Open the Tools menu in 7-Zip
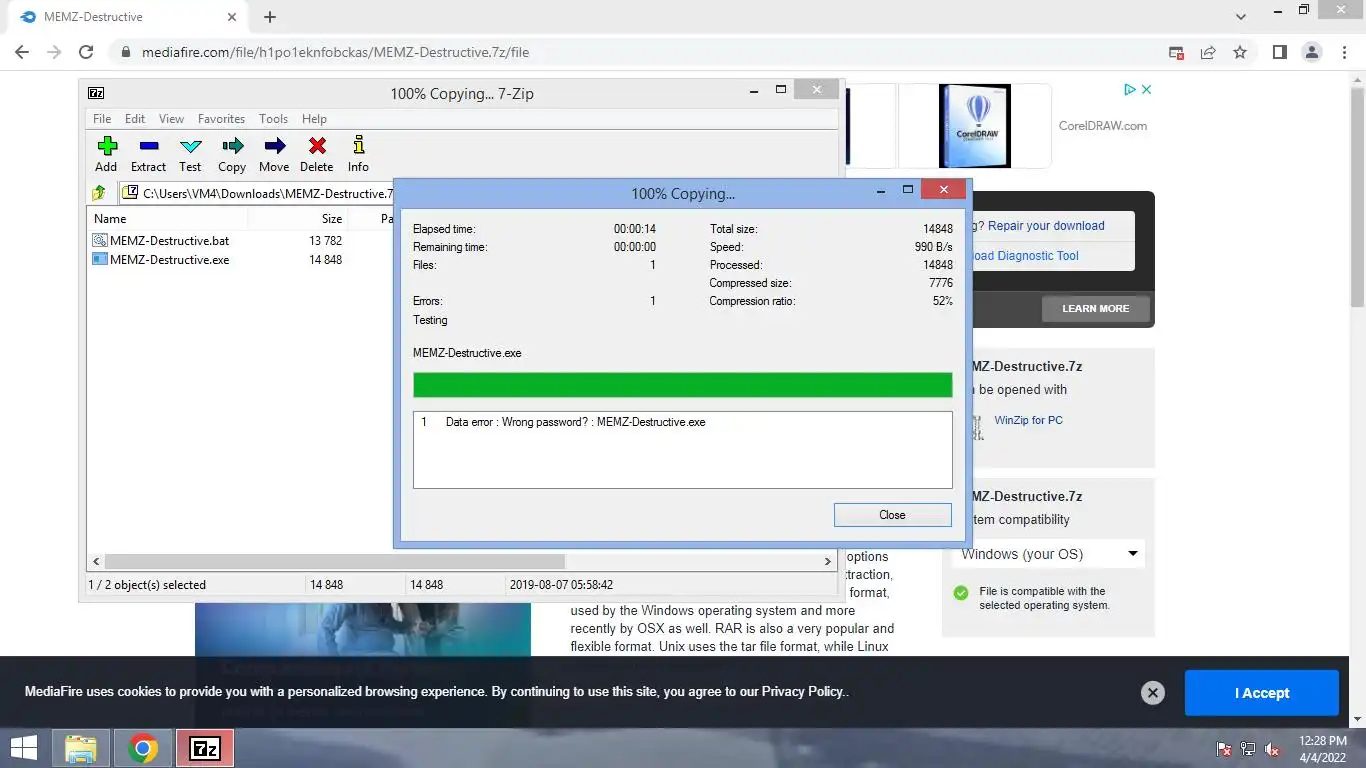The width and height of the screenshot is (1366, 768). (x=273, y=118)
